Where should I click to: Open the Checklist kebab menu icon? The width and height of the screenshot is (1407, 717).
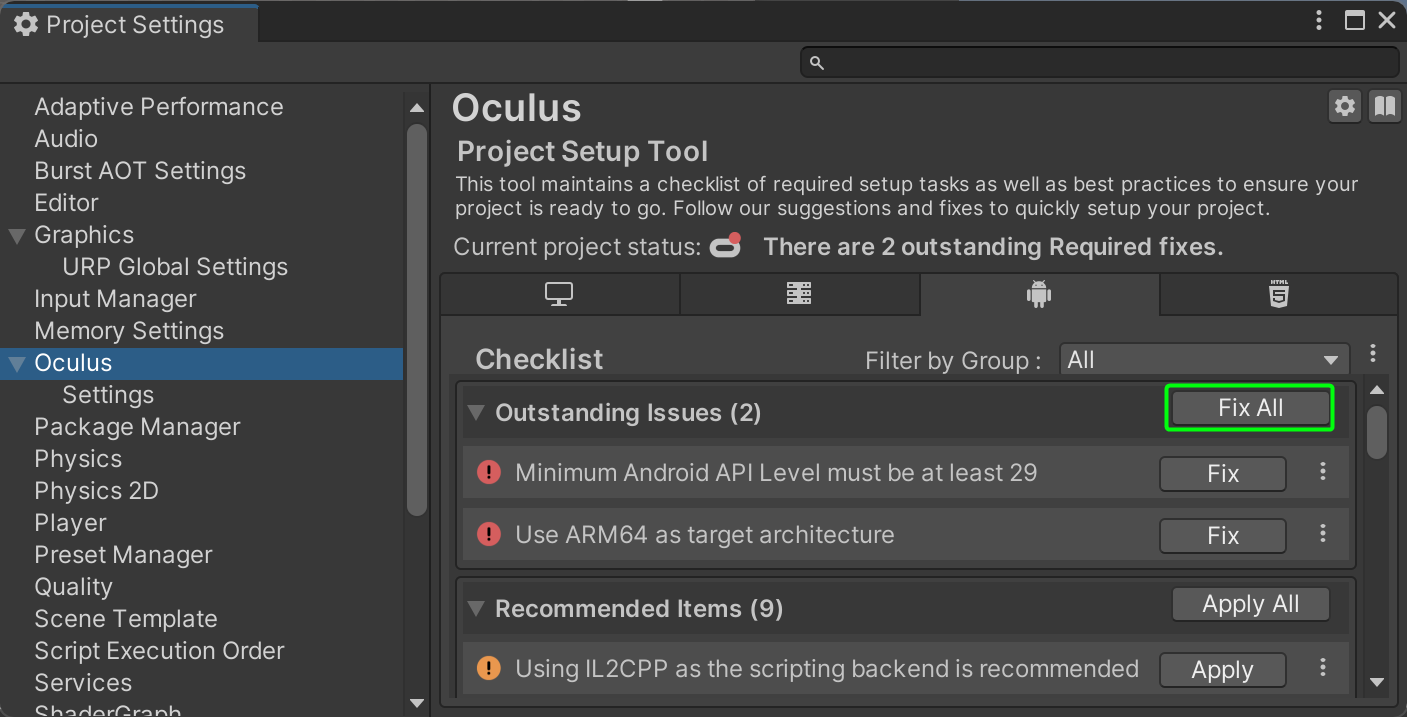point(1373,353)
